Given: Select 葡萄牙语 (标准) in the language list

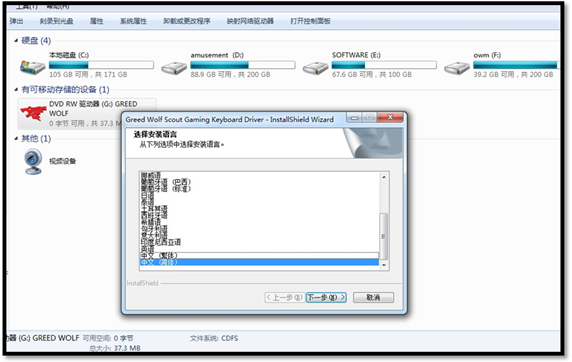Looking at the screenshot, I should (259, 189).
